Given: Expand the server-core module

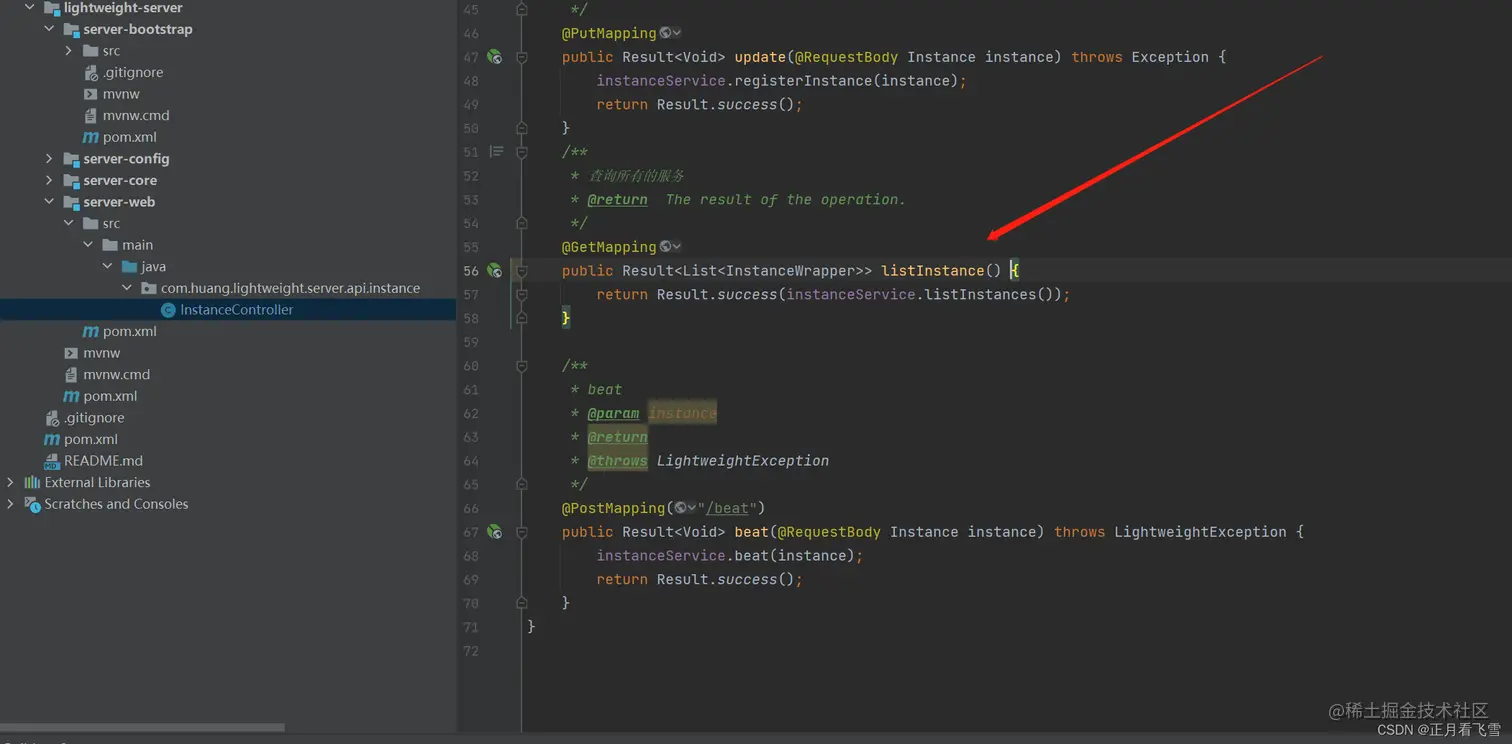Looking at the screenshot, I should (x=49, y=180).
